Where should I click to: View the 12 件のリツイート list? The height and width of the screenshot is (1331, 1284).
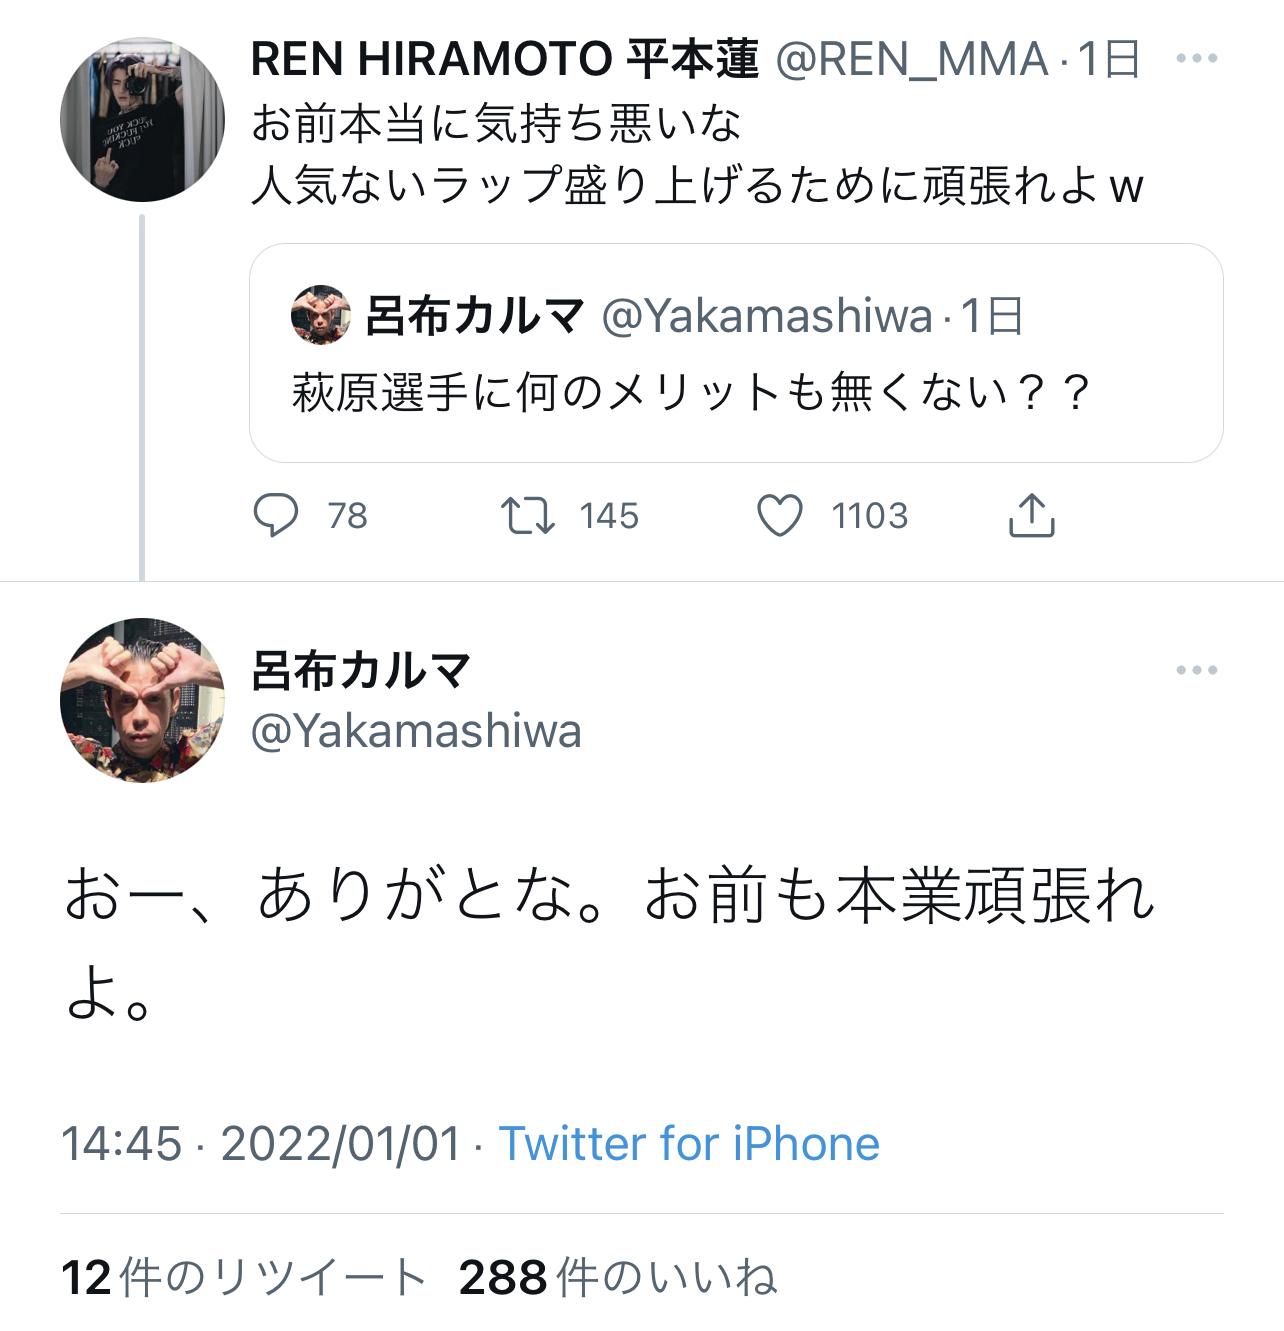(244, 1277)
